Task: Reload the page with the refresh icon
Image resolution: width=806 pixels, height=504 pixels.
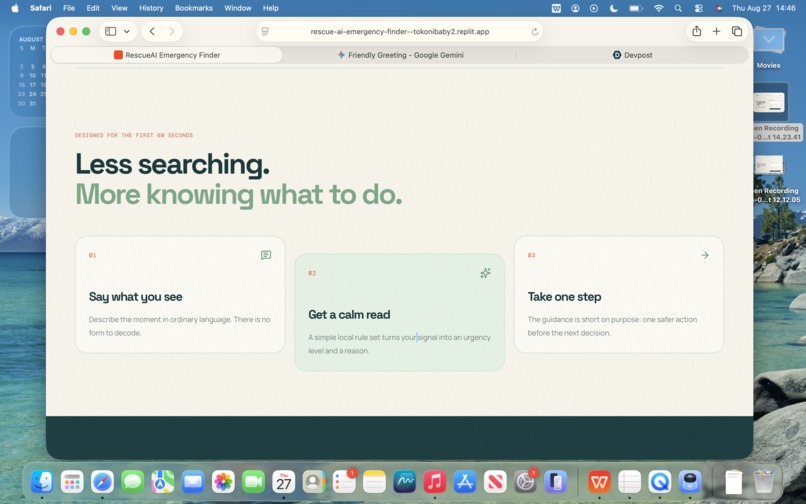Action: point(535,31)
